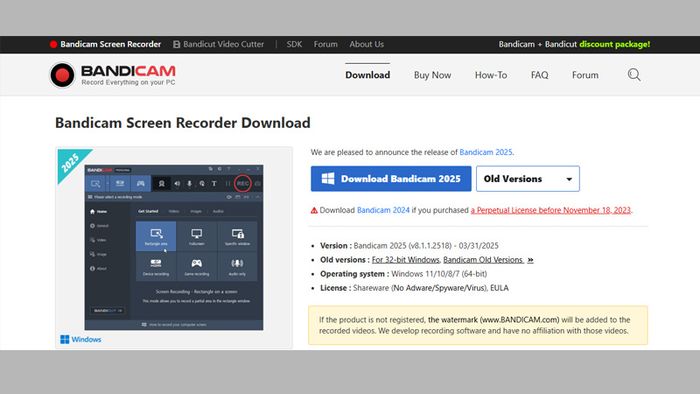Open the site search magnifier icon
Image resolution: width=700 pixels, height=394 pixels.
(x=634, y=75)
